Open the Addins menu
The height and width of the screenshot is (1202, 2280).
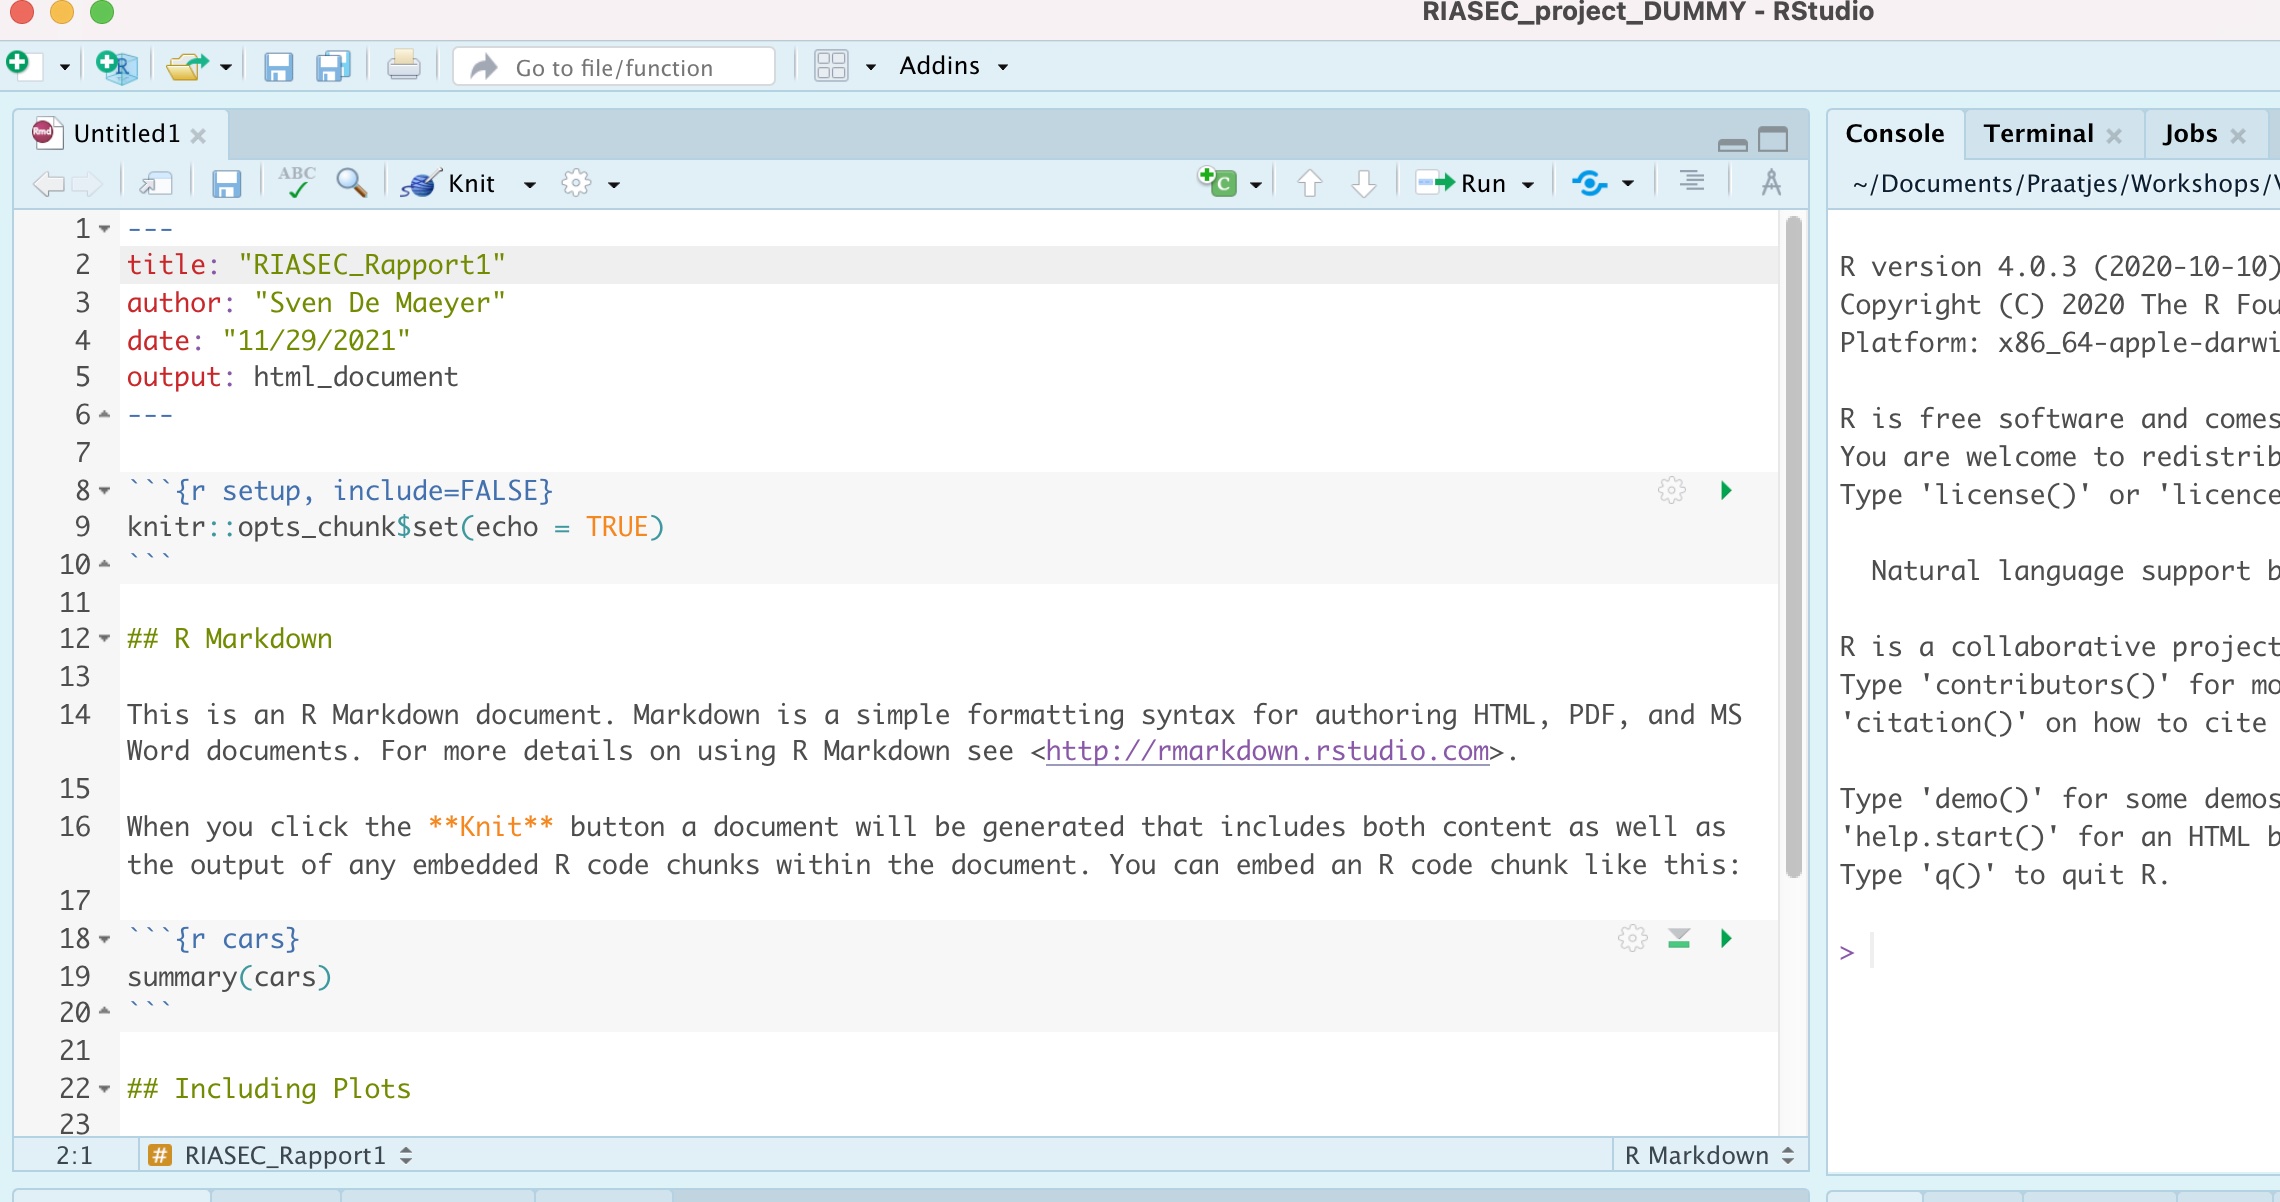[x=953, y=66]
